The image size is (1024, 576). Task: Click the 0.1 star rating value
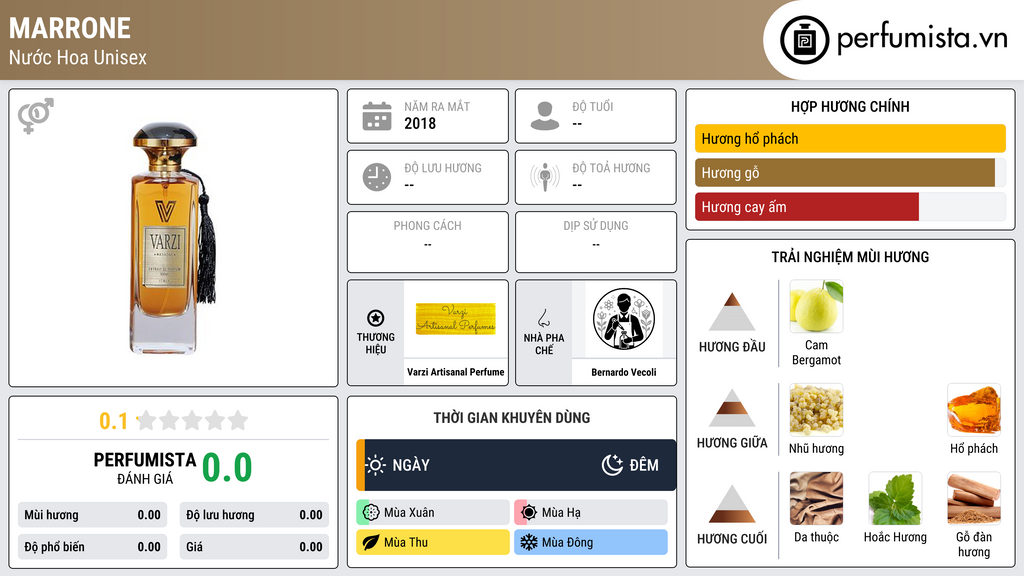click(113, 421)
